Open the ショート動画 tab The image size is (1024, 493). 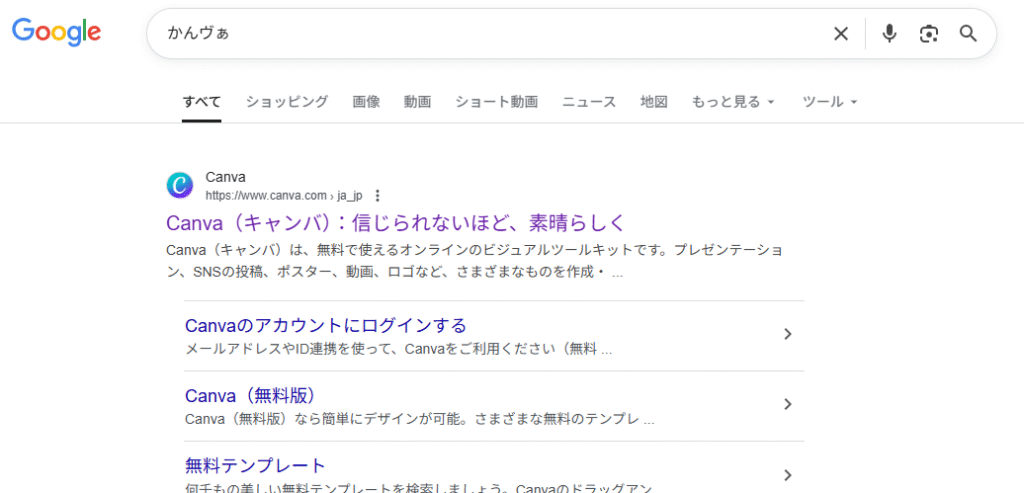click(x=496, y=102)
